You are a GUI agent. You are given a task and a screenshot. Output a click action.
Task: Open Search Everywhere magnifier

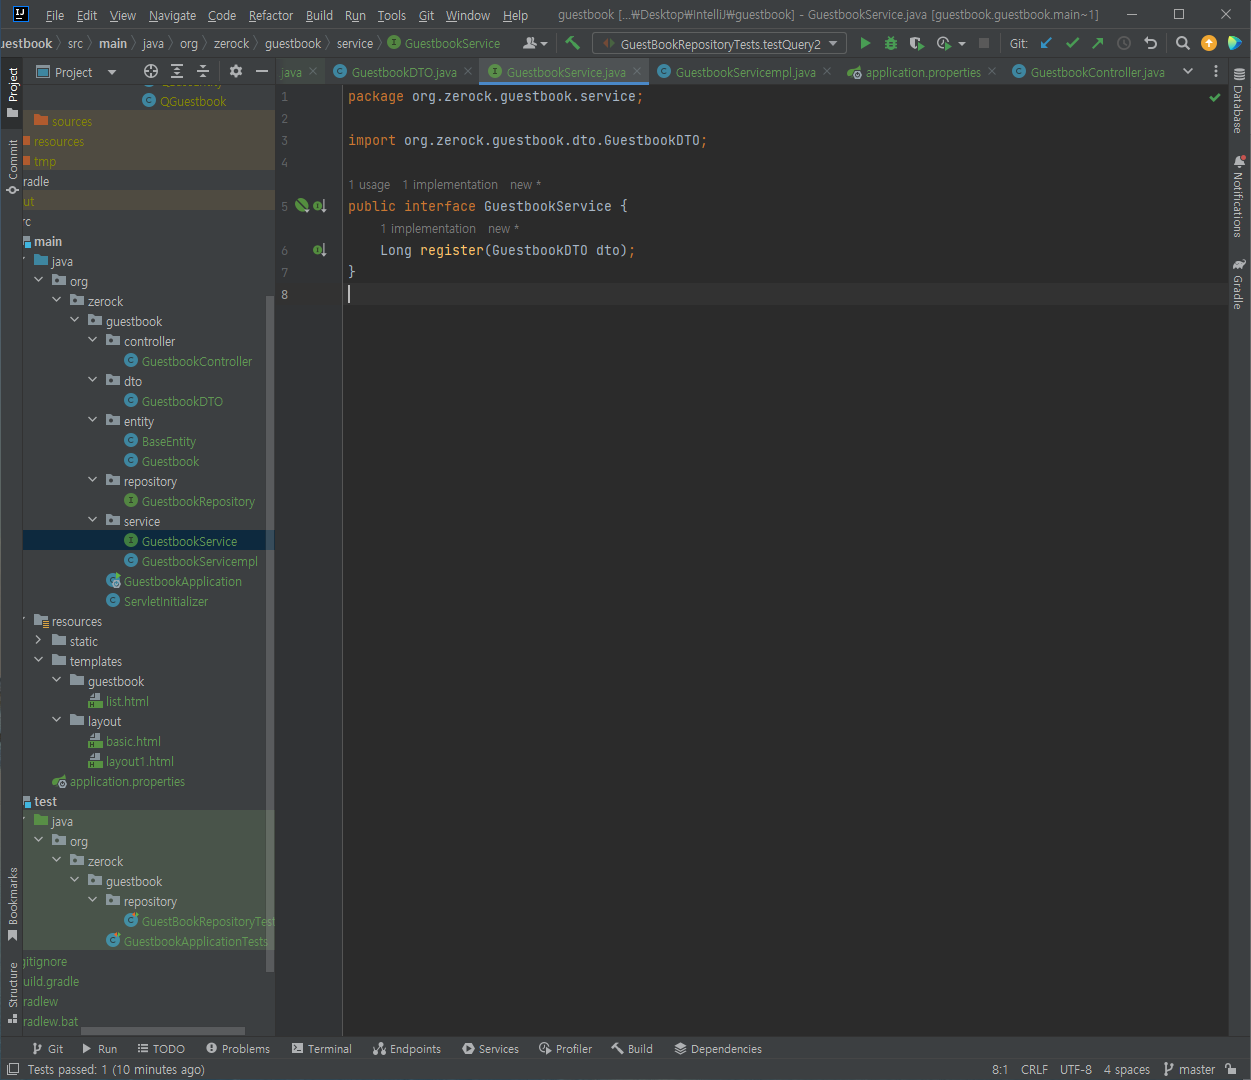(1183, 43)
